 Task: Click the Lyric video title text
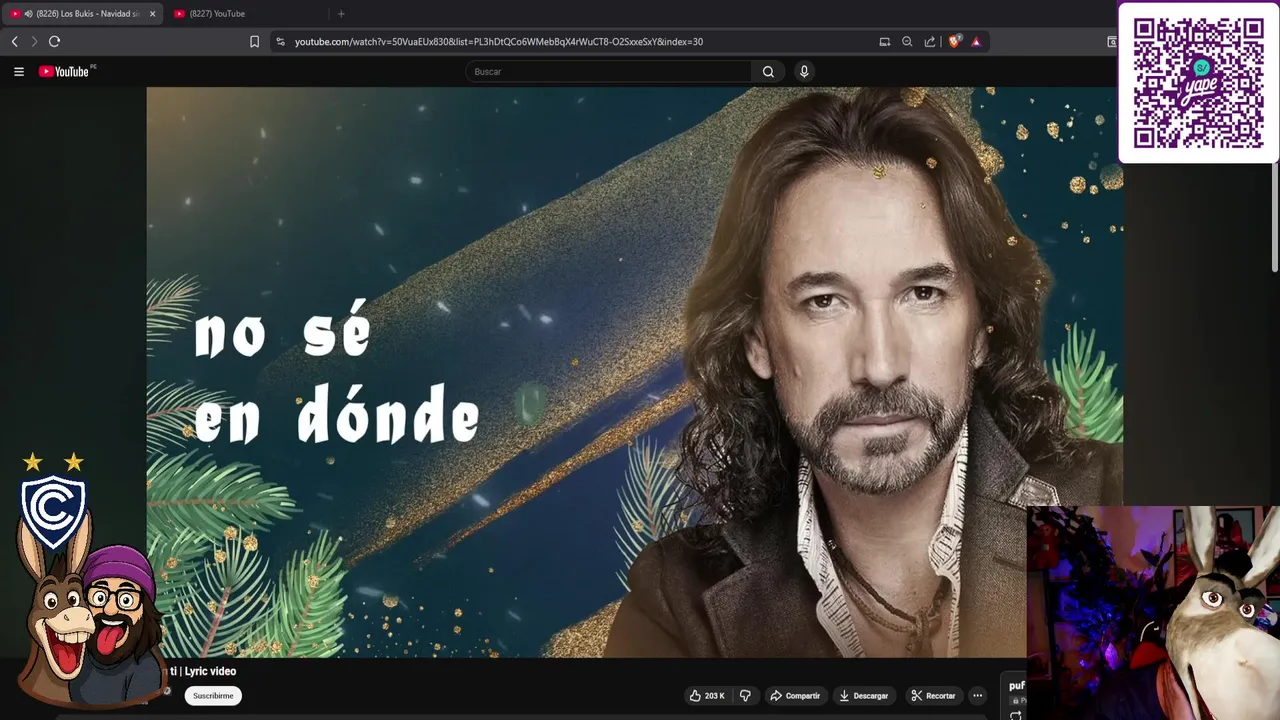coord(210,671)
